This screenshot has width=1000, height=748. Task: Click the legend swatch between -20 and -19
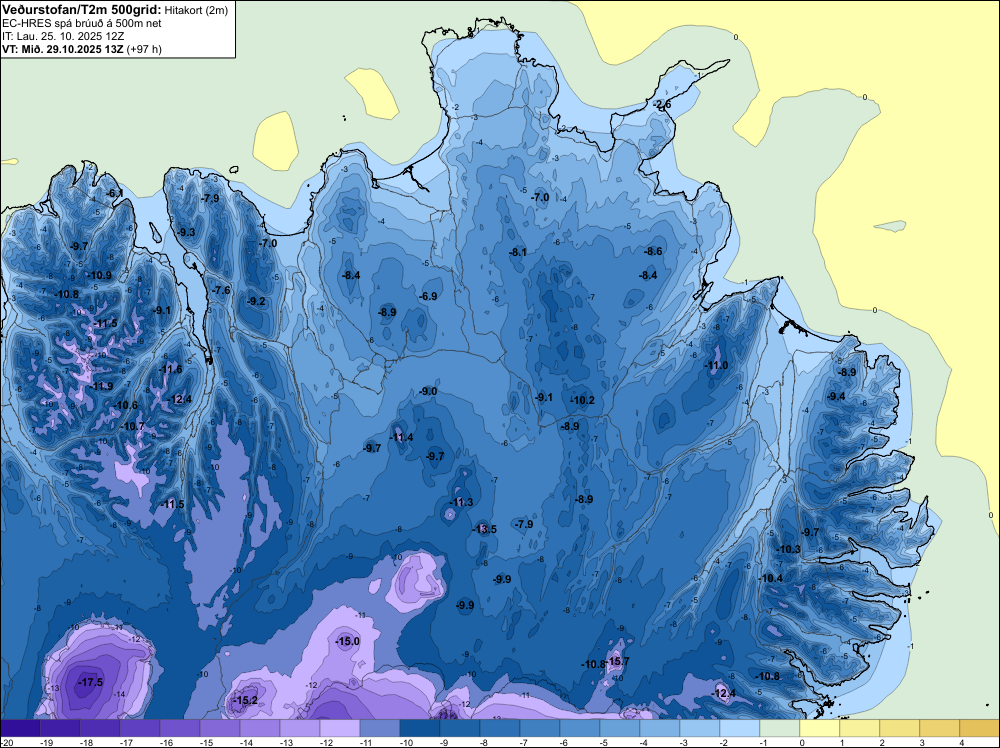tap(20, 728)
